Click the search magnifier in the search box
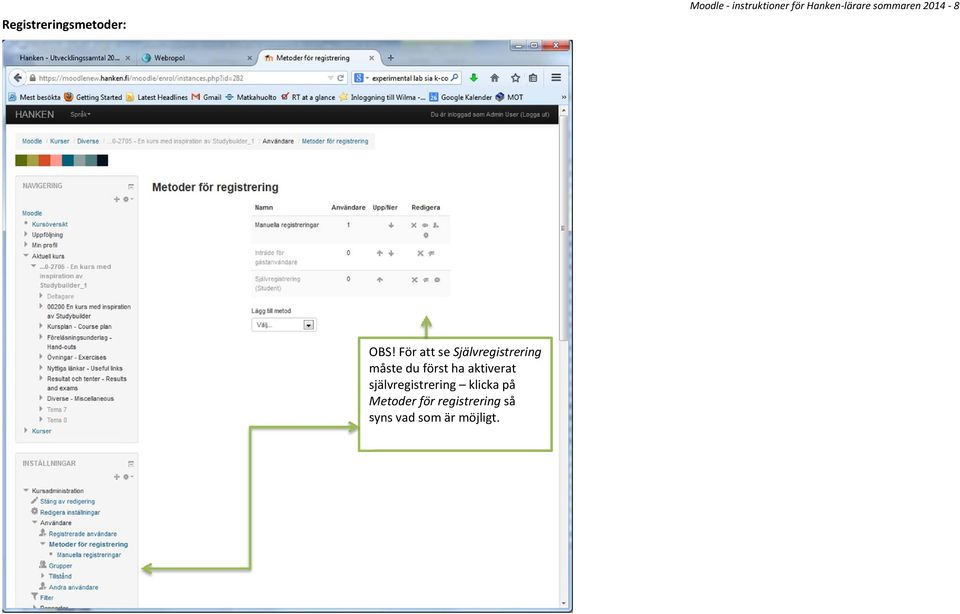This screenshot has height=614, width=960. [x=454, y=78]
